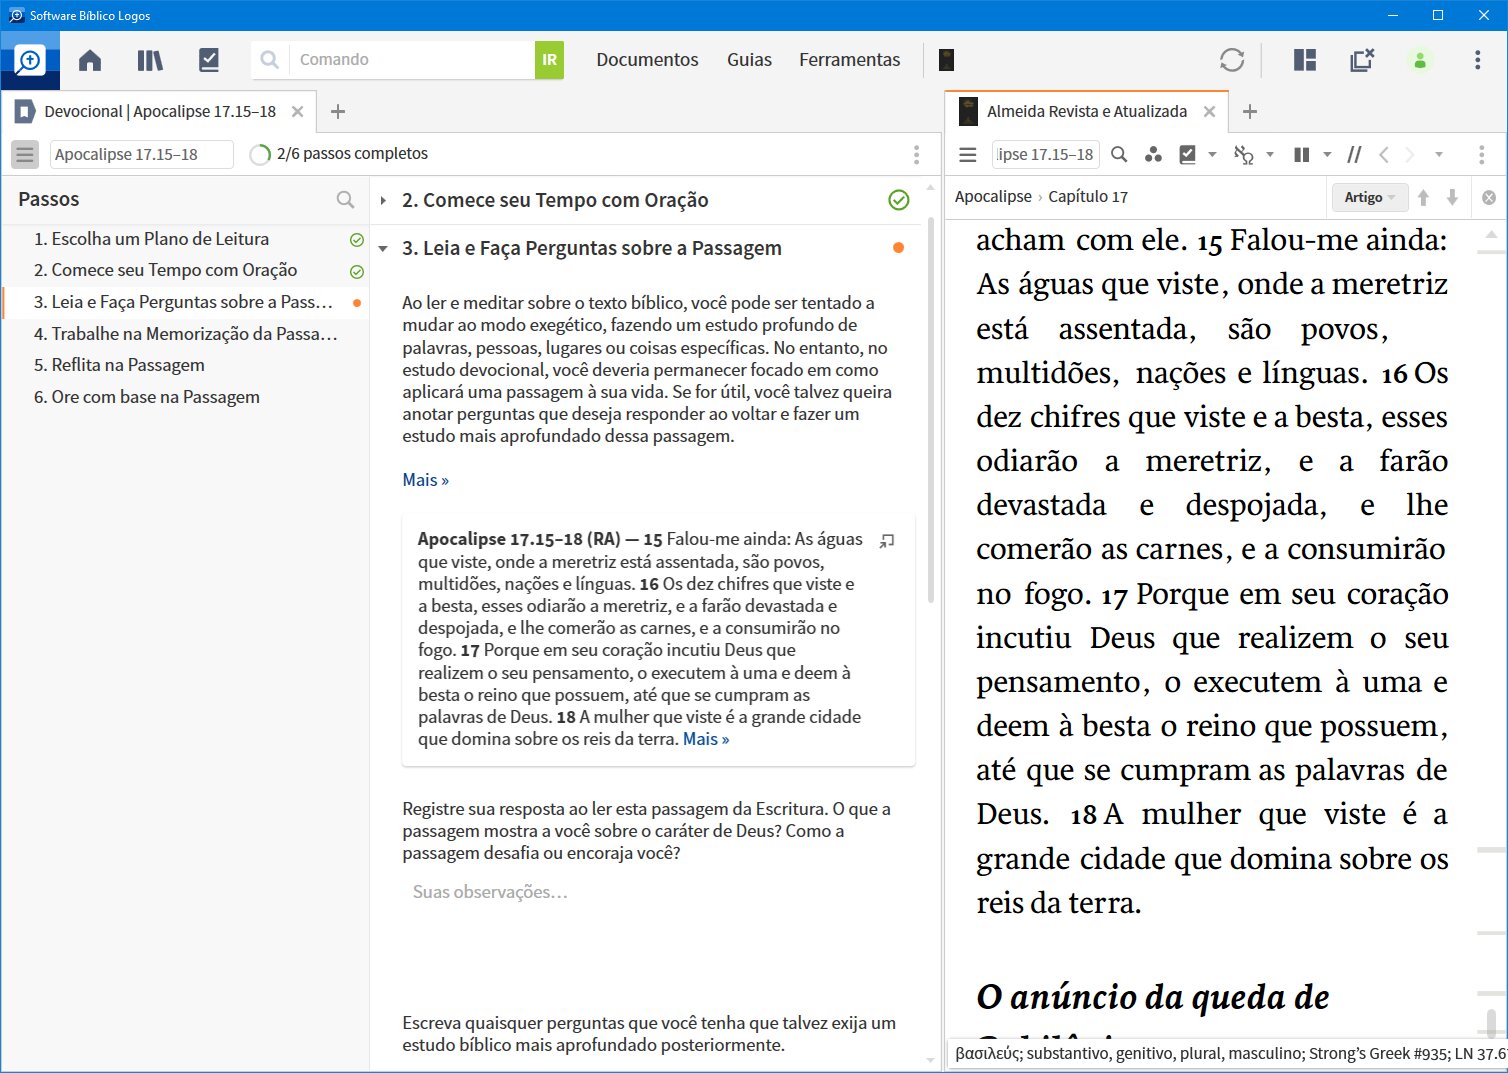The width and height of the screenshot is (1508, 1073).
Task: Click the devotional reference field Apocalipse 17.15–18
Action: 141,154
